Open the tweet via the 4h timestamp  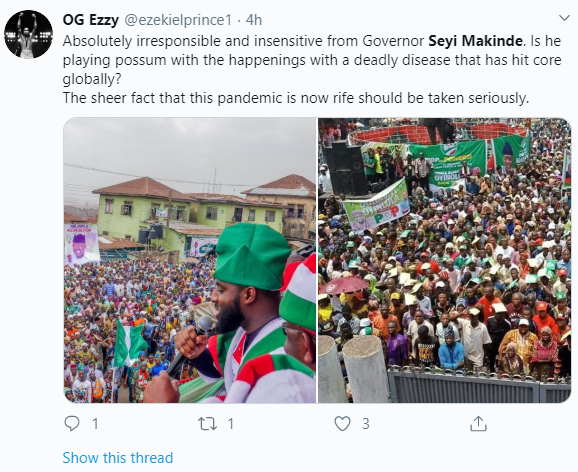coord(254,20)
